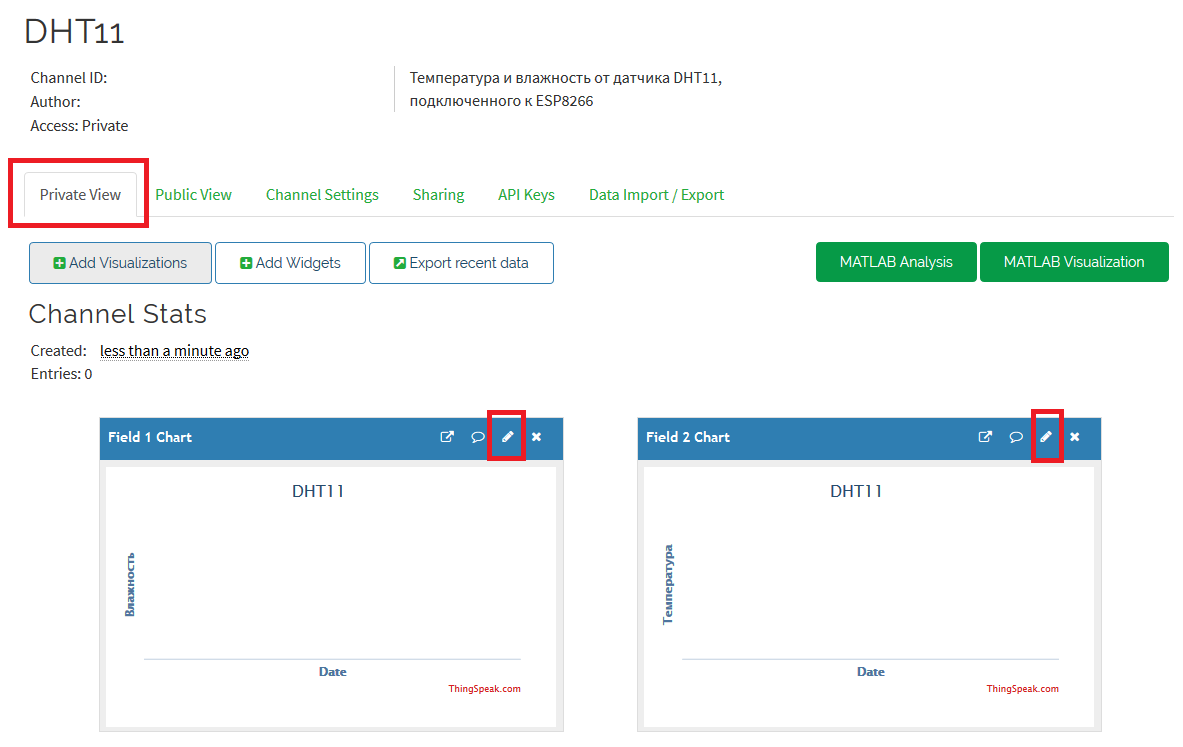Click the 'less than a minute ago' timestamp
Image resolution: width=1183 pixels, height=747 pixels.
174,351
